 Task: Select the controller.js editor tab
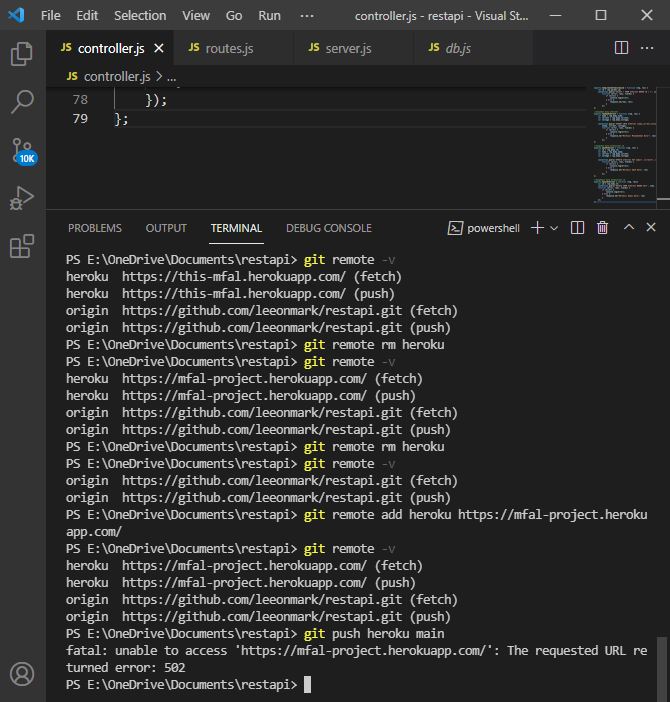pyautogui.click(x=110, y=48)
